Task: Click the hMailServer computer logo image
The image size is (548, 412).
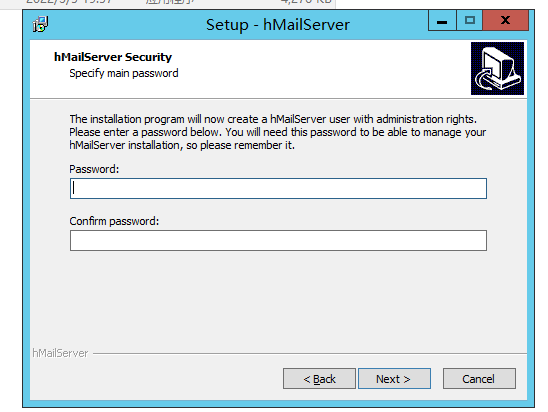Action: [497, 68]
